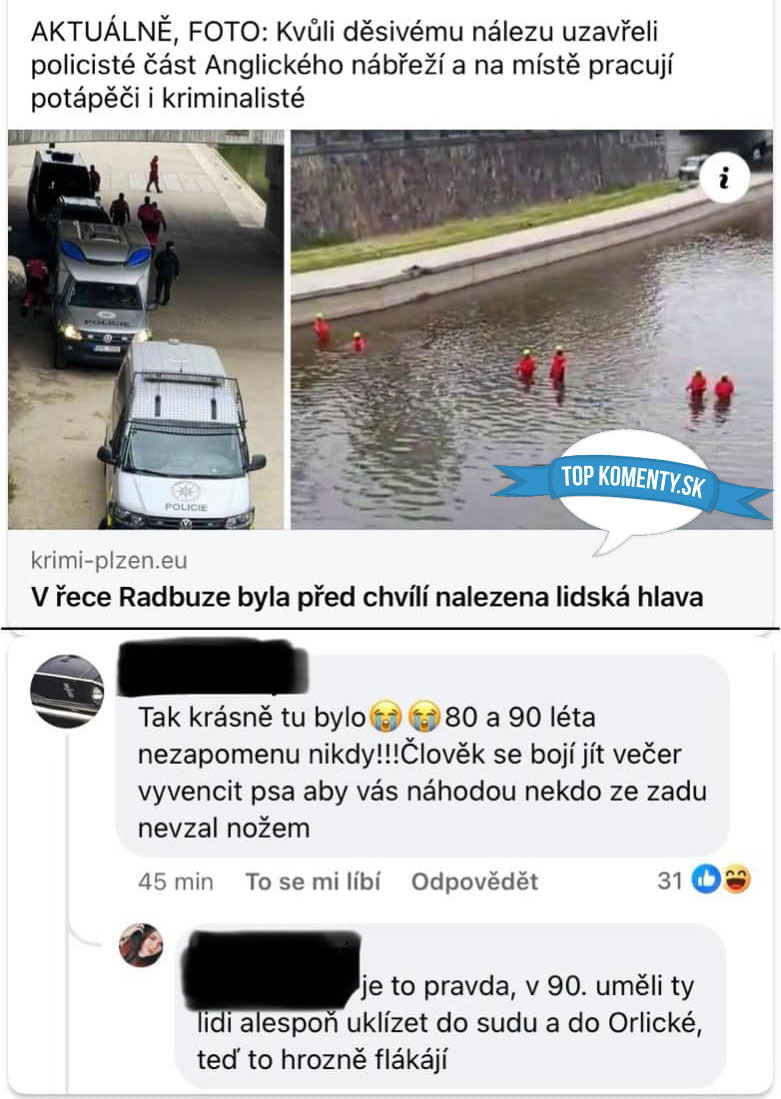This screenshot has height=1099, width=781.
Task: Like the comment with 'To se mi líbí'
Action: pyautogui.click(x=313, y=881)
